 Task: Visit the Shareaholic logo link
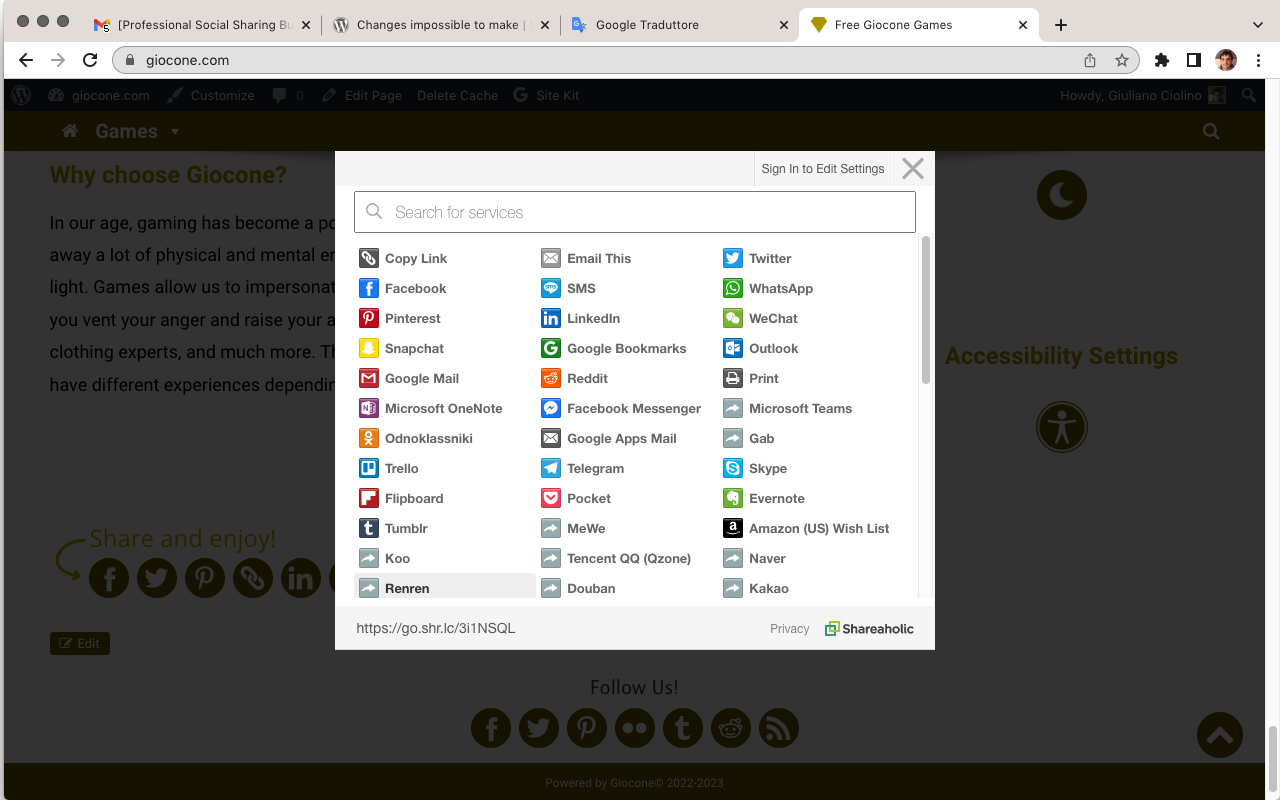pos(869,629)
